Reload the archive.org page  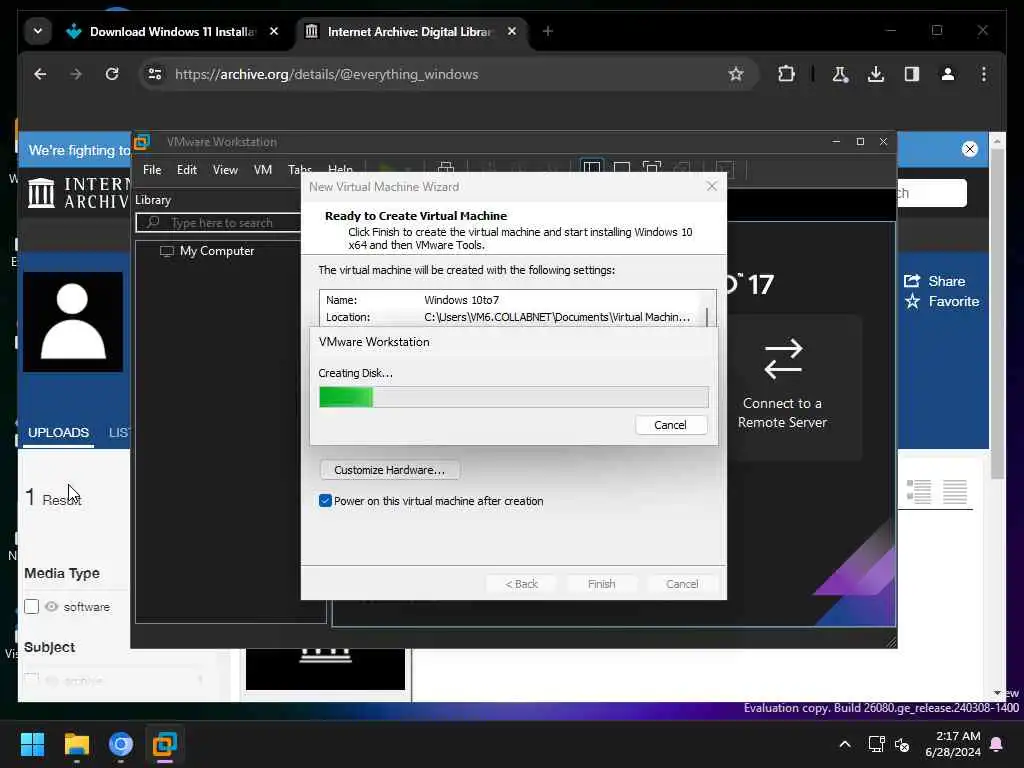[x=112, y=74]
